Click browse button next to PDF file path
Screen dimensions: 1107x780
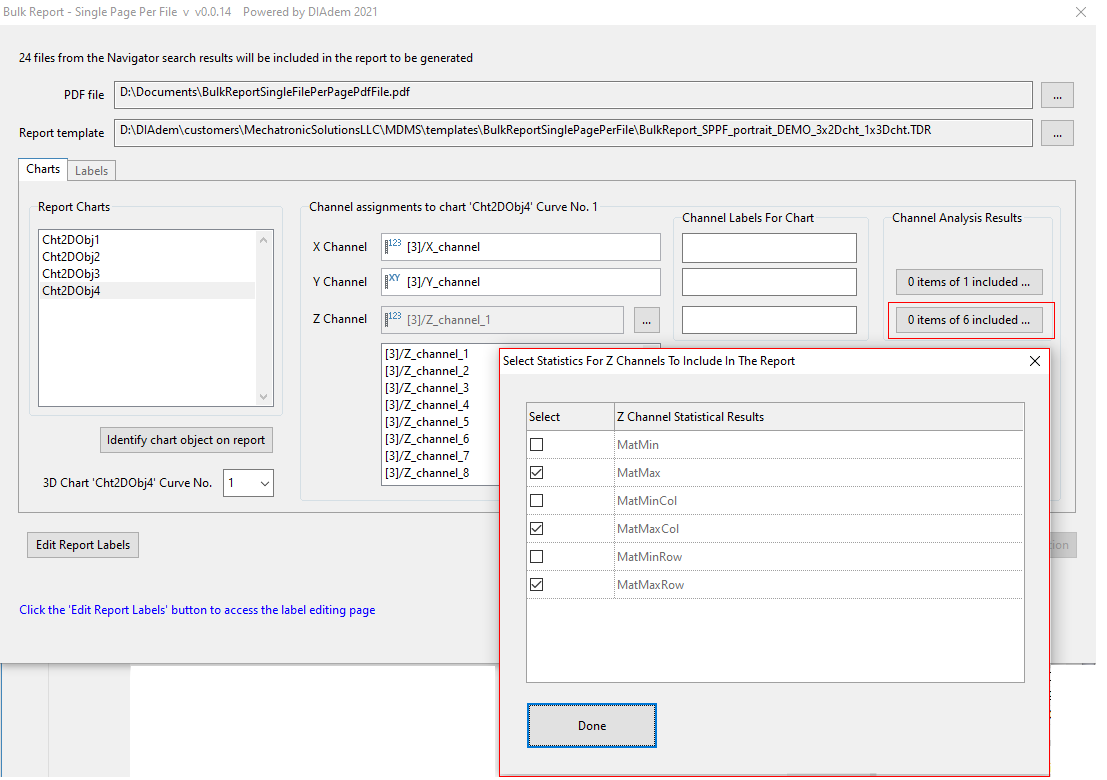pos(1057,95)
